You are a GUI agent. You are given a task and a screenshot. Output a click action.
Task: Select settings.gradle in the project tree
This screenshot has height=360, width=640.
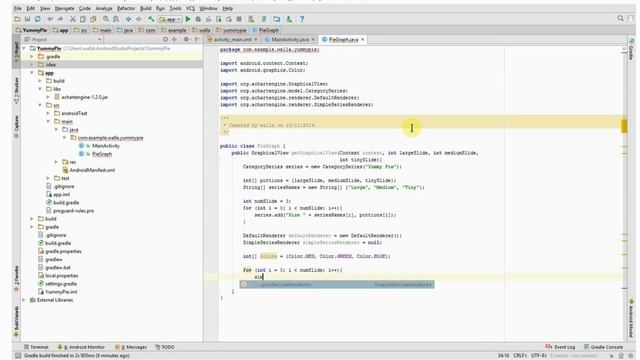61,284
